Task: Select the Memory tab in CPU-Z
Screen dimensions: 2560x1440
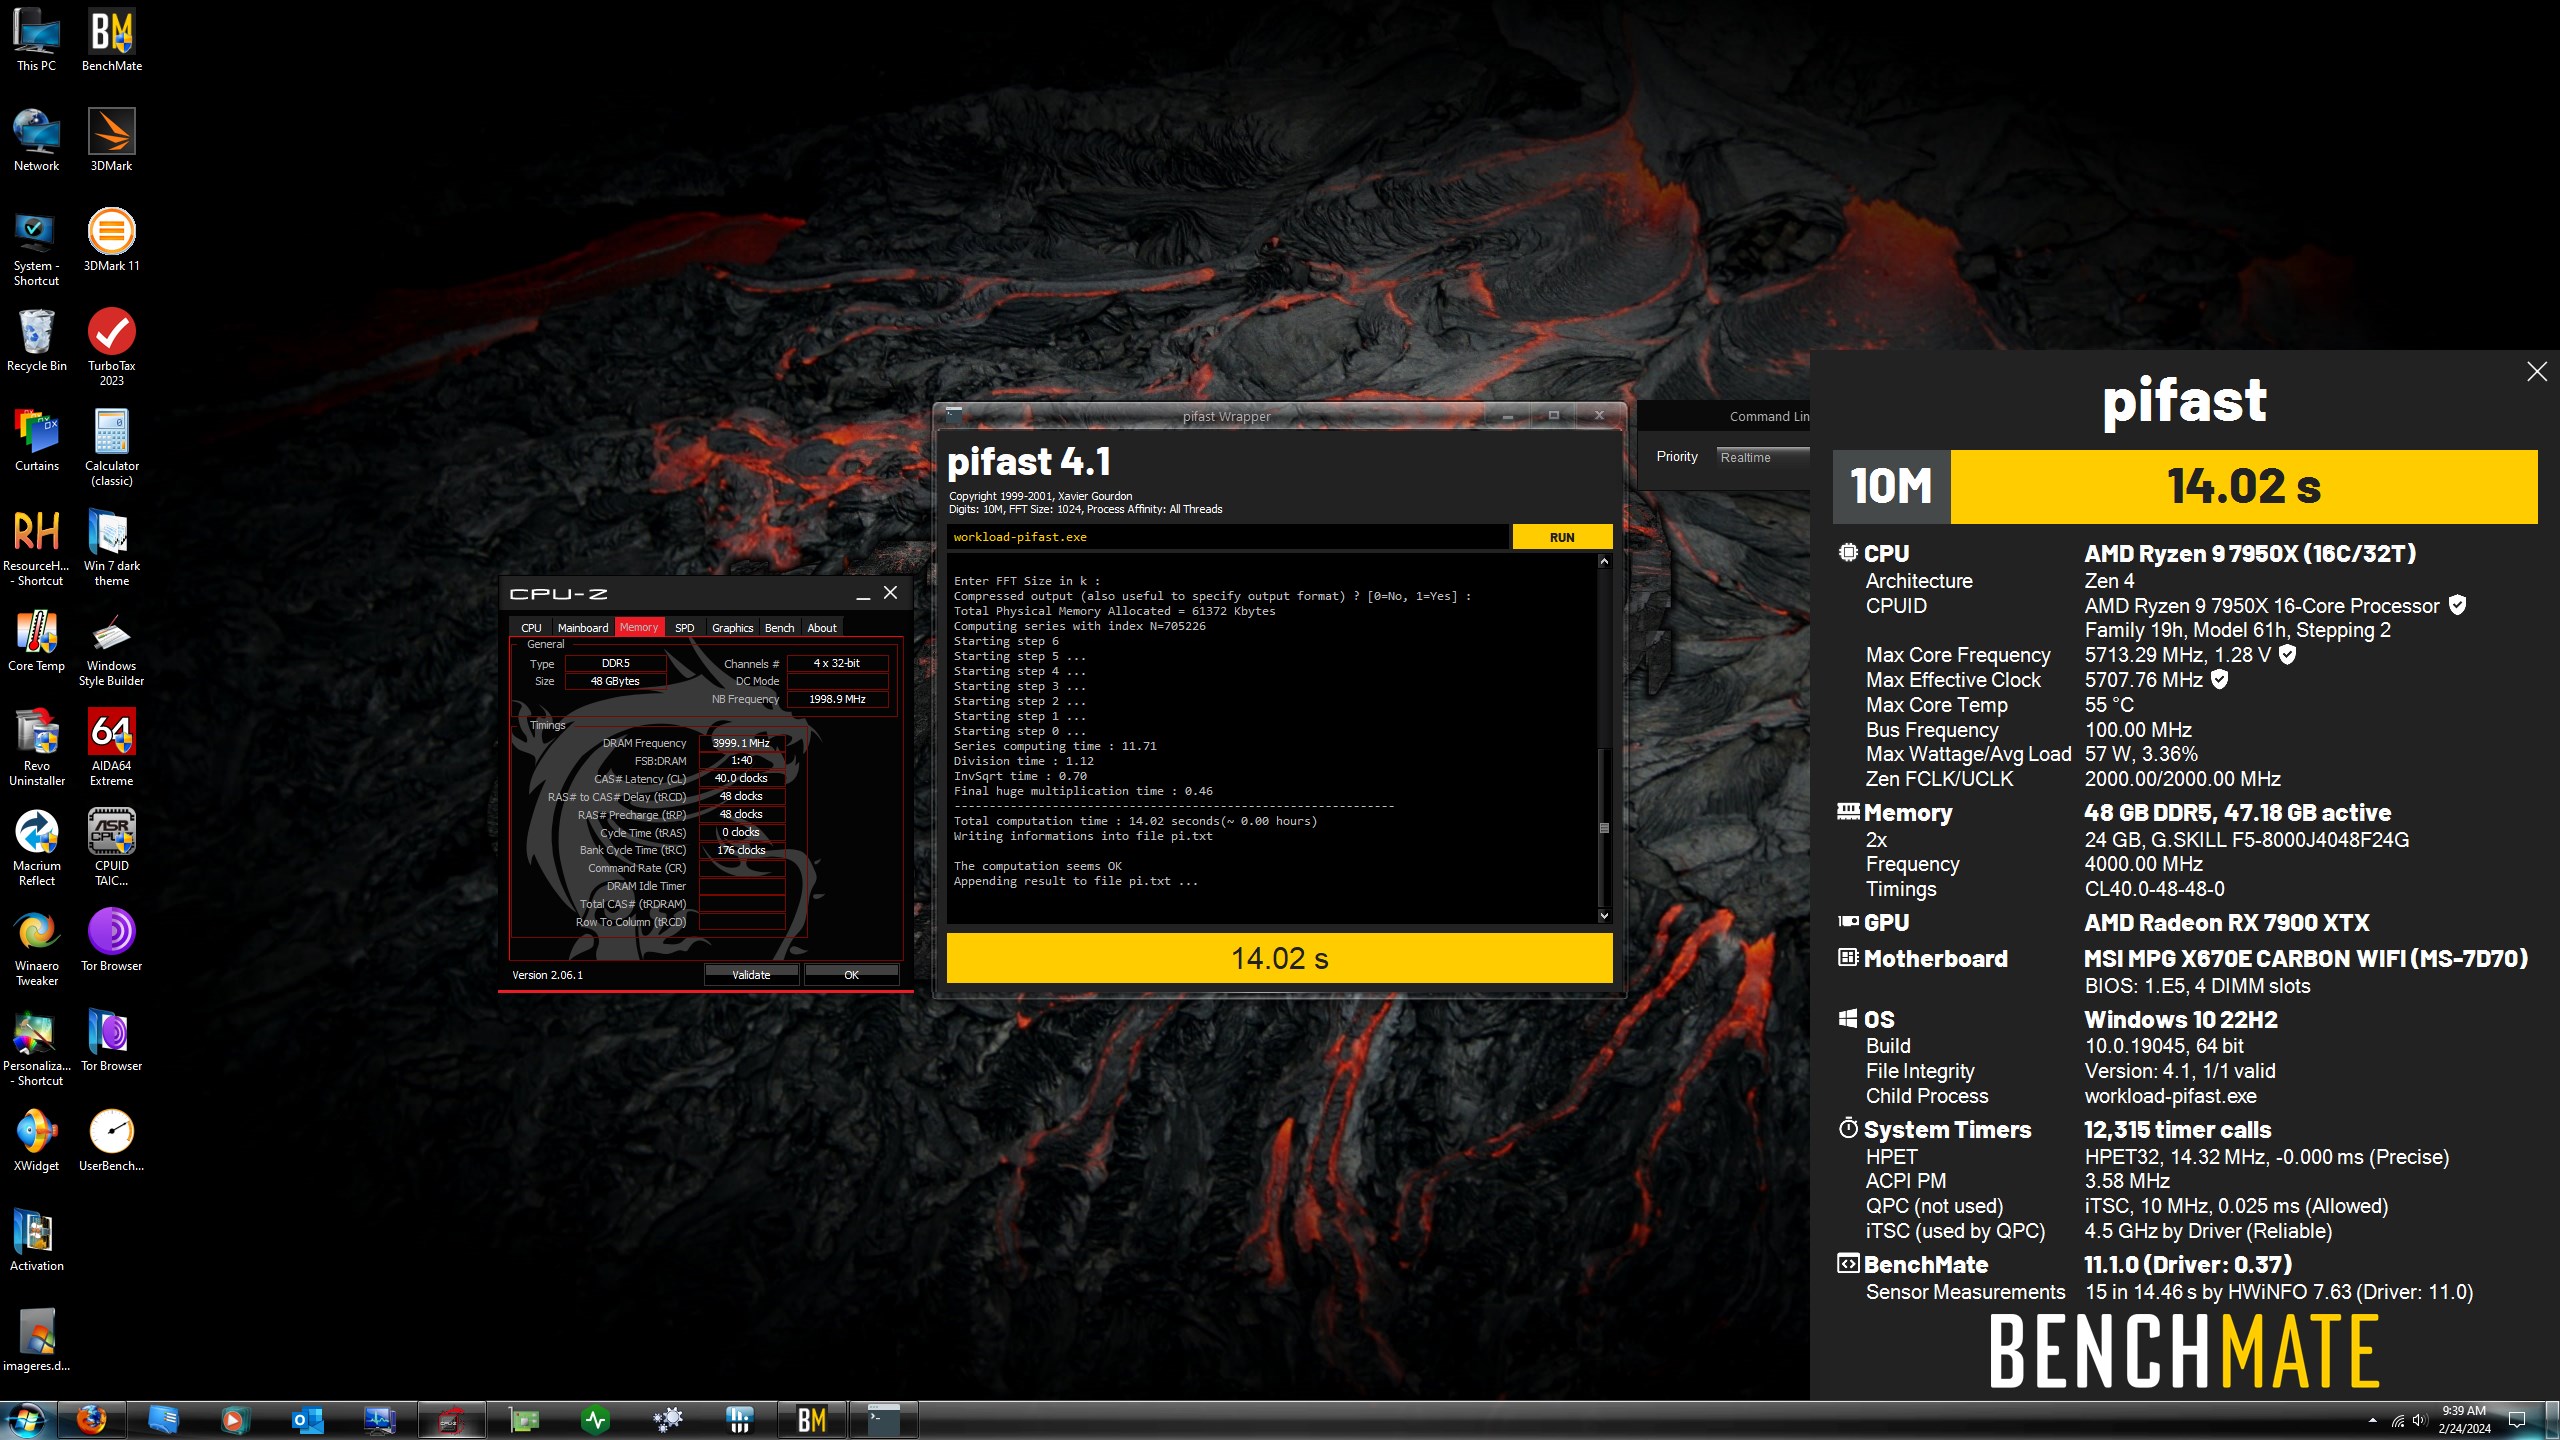Action: point(639,627)
